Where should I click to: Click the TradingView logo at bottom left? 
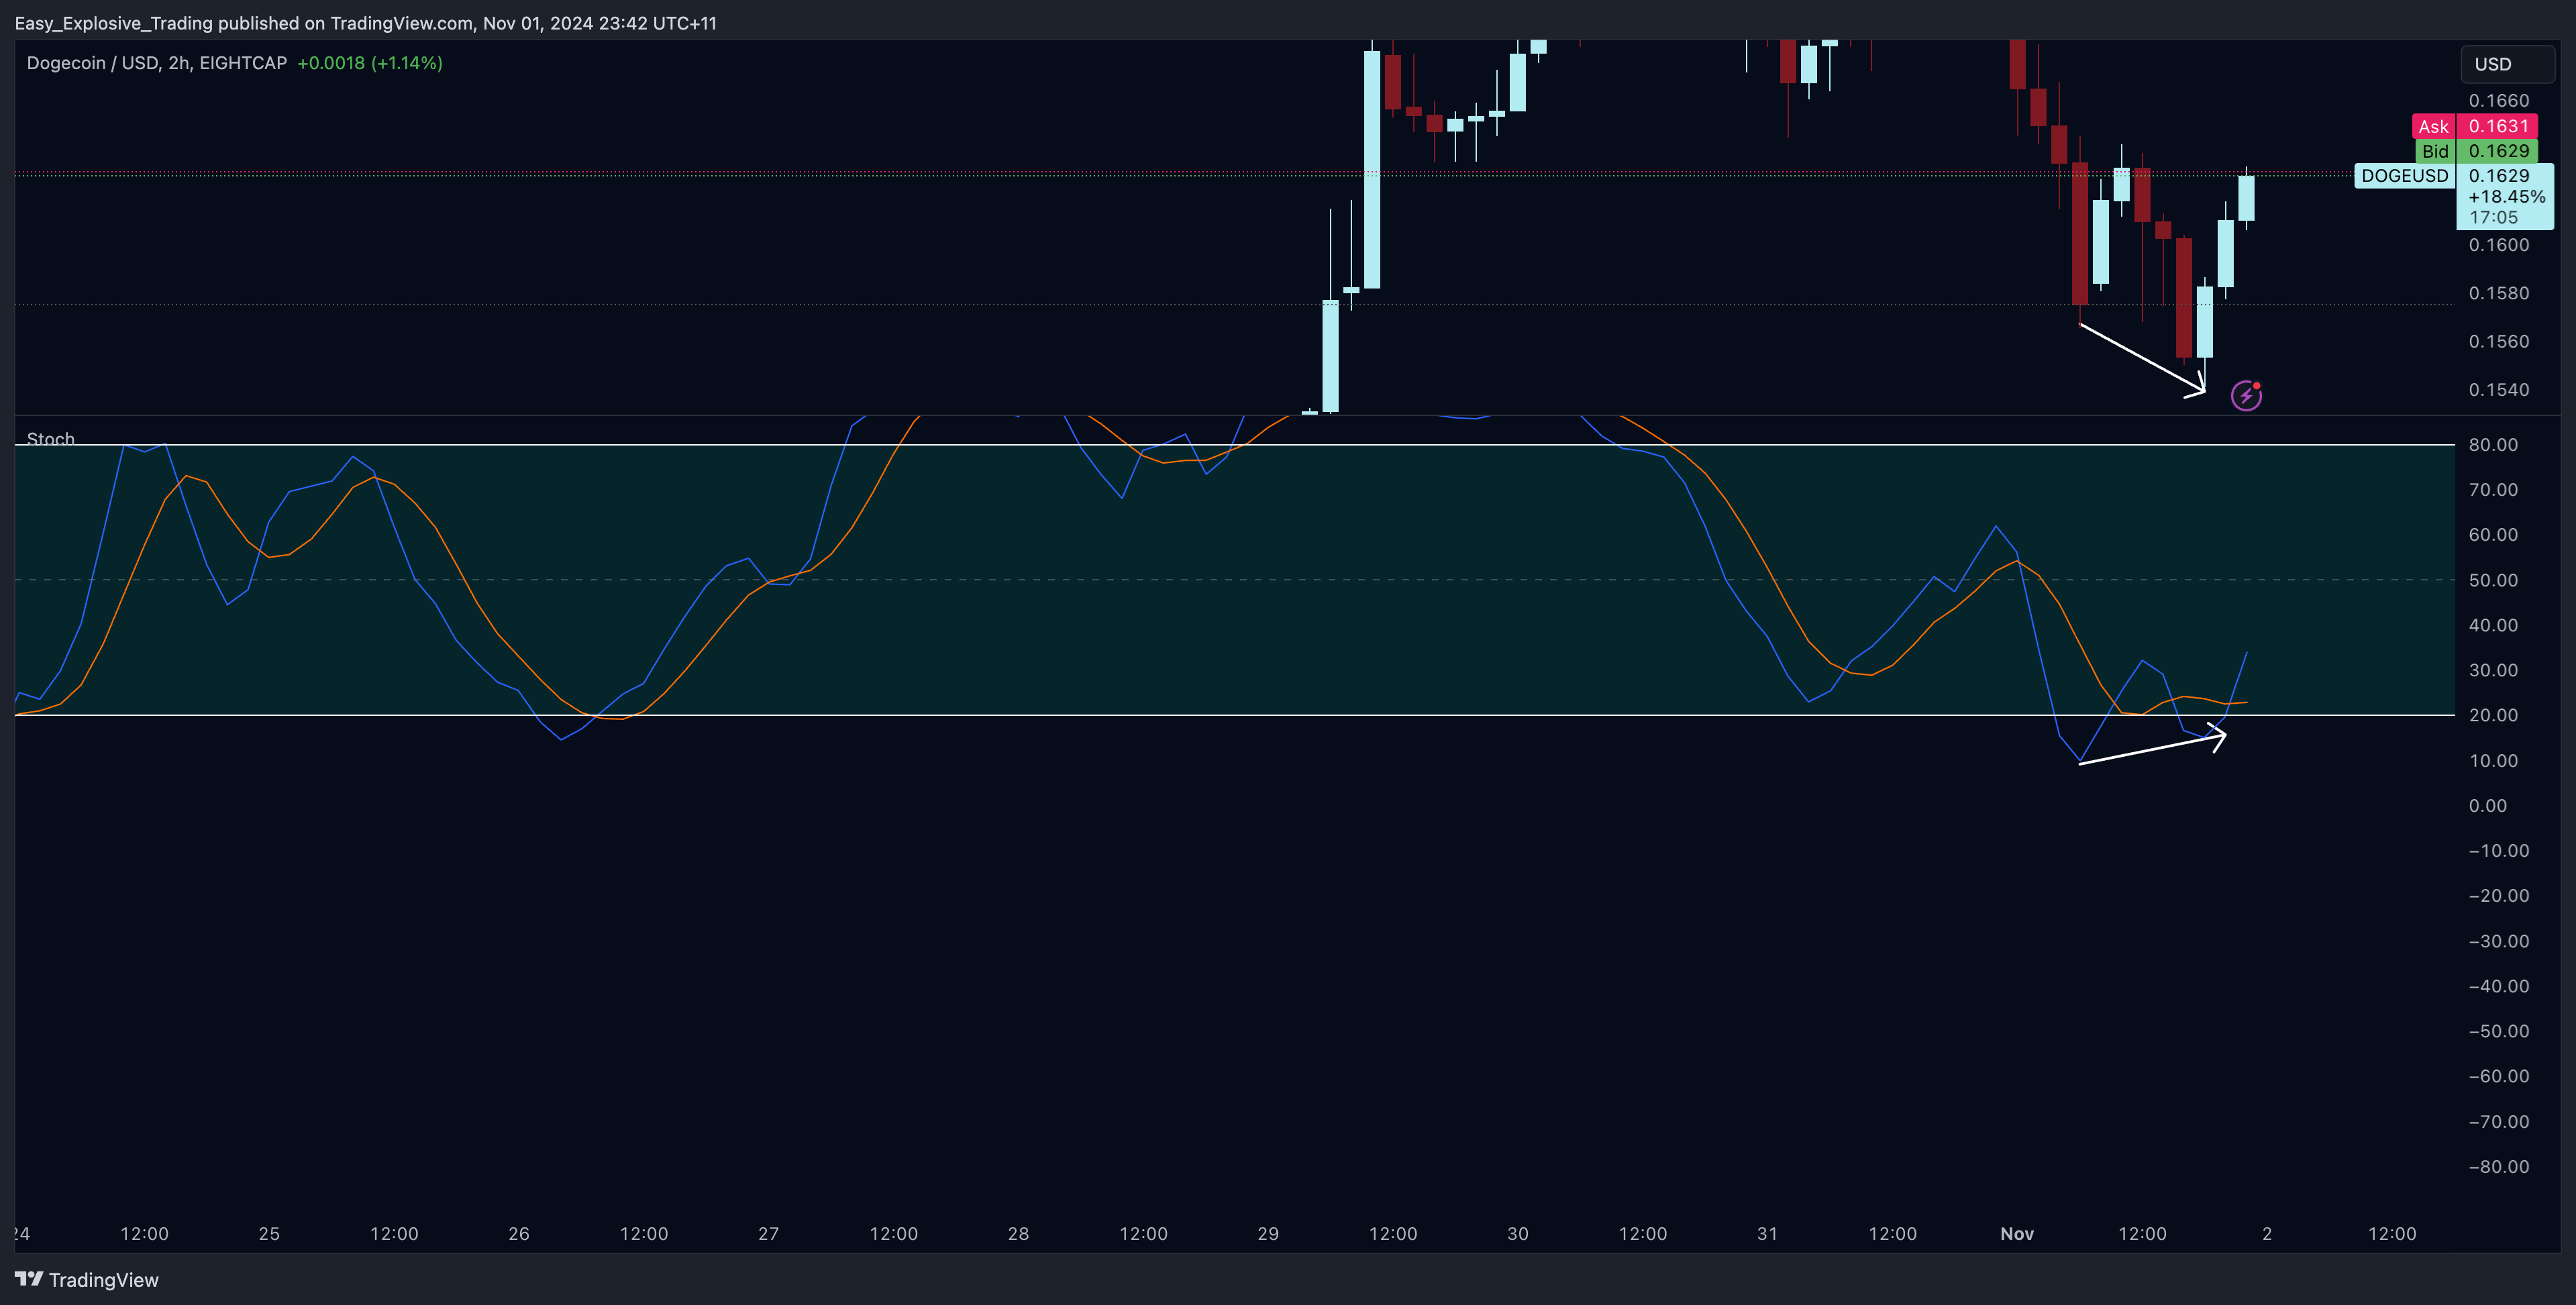click(x=87, y=1280)
